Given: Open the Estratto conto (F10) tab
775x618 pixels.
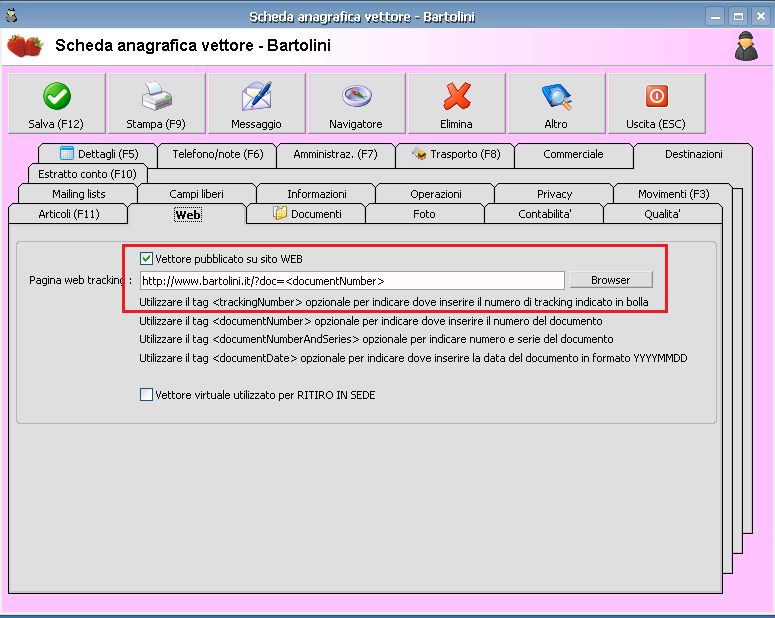Looking at the screenshot, I should (x=87, y=174).
